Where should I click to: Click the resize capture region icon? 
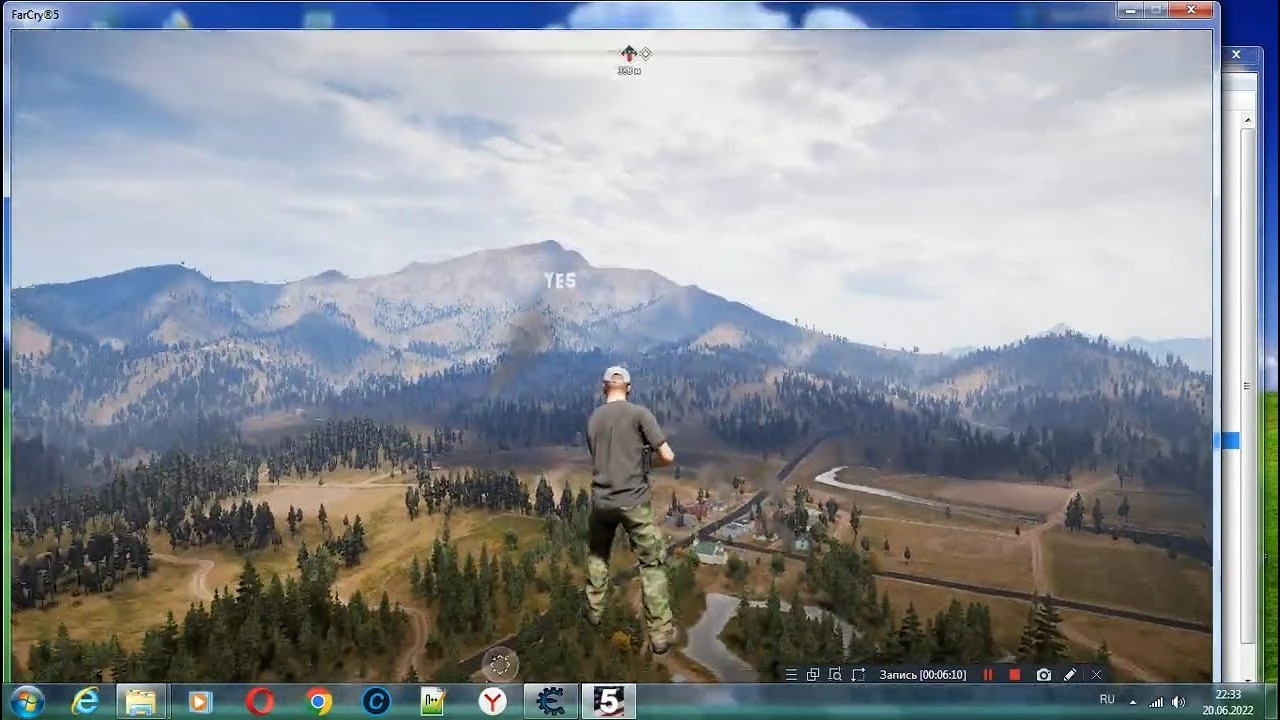point(858,674)
